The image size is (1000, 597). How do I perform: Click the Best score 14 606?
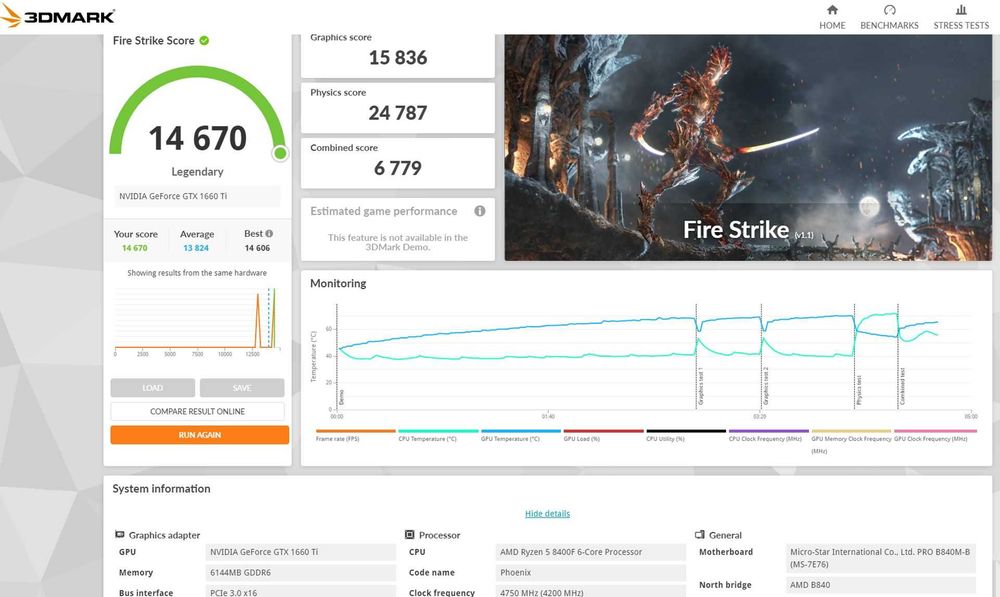coord(257,248)
